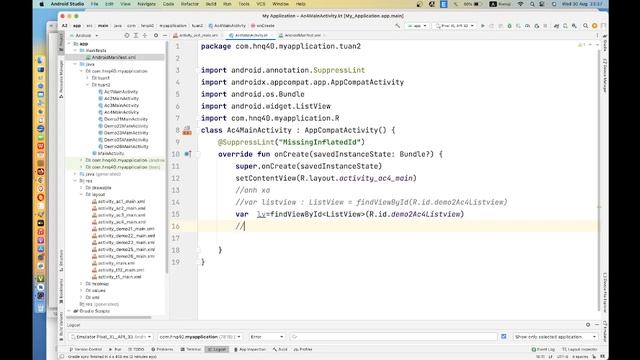
Task: Click Collapse All in Project panel
Action: 145,36
